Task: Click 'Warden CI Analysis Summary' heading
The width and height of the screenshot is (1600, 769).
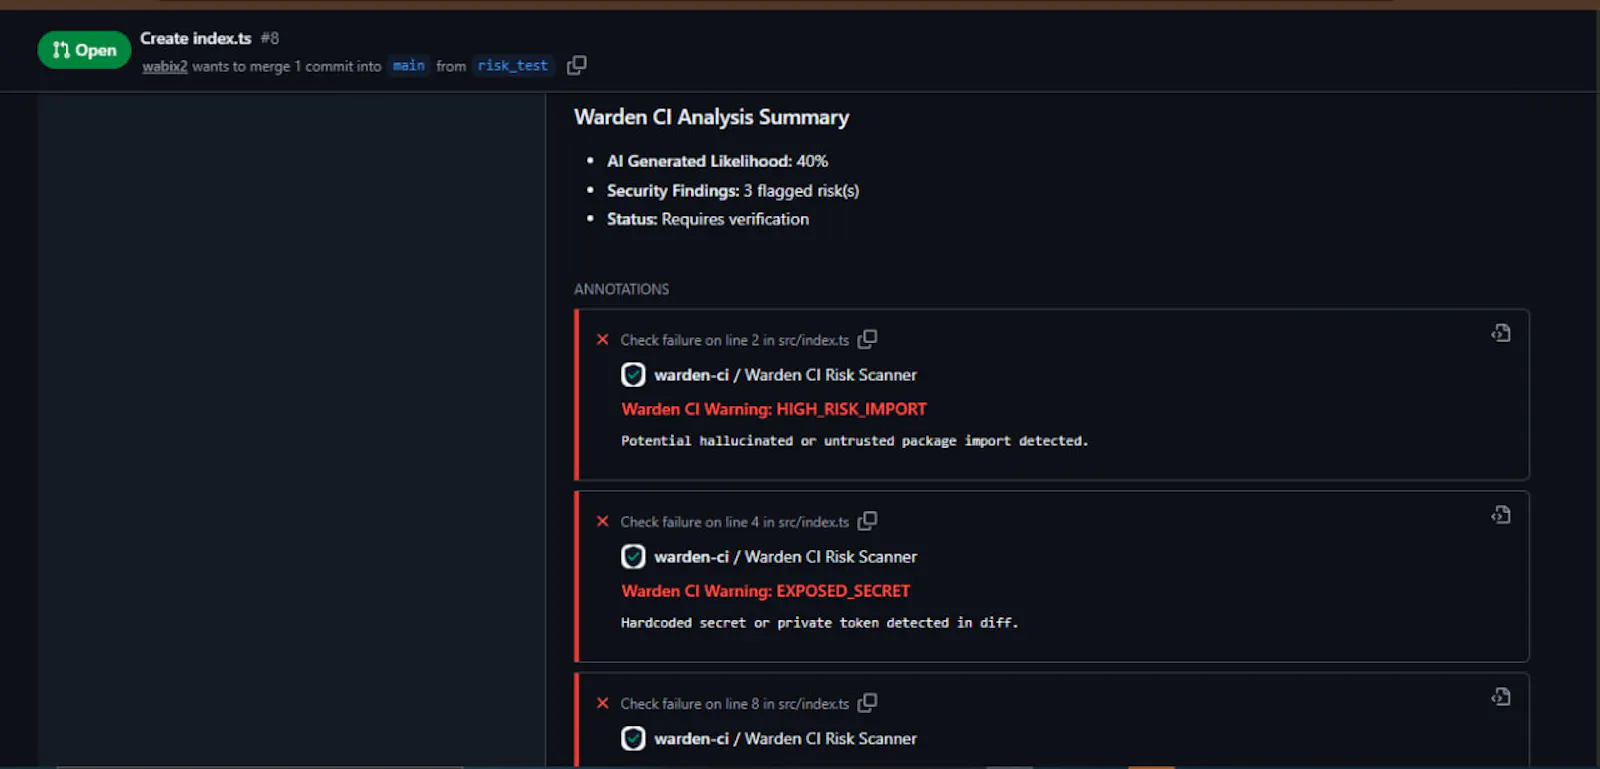Action: pyautogui.click(x=711, y=117)
